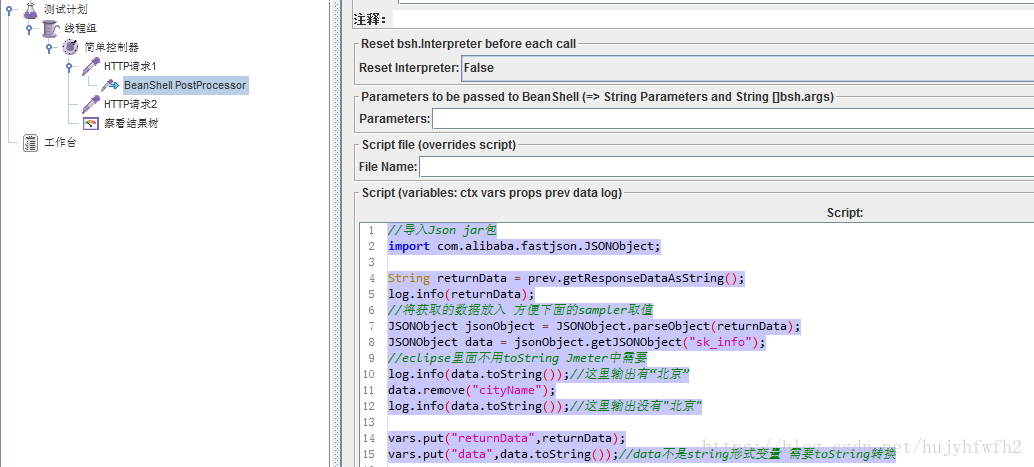1034x467 pixels.
Task: Click the pipette icon beside HTTP请求1
Action: [x=90, y=66]
